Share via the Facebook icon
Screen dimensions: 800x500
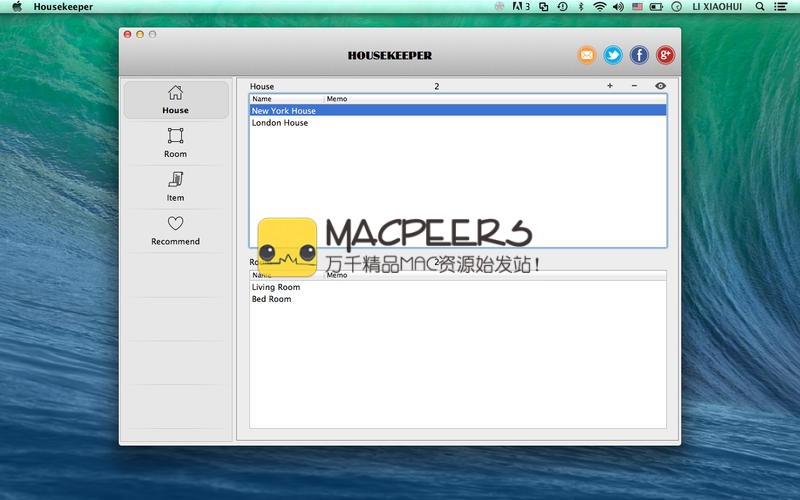coord(639,55)
